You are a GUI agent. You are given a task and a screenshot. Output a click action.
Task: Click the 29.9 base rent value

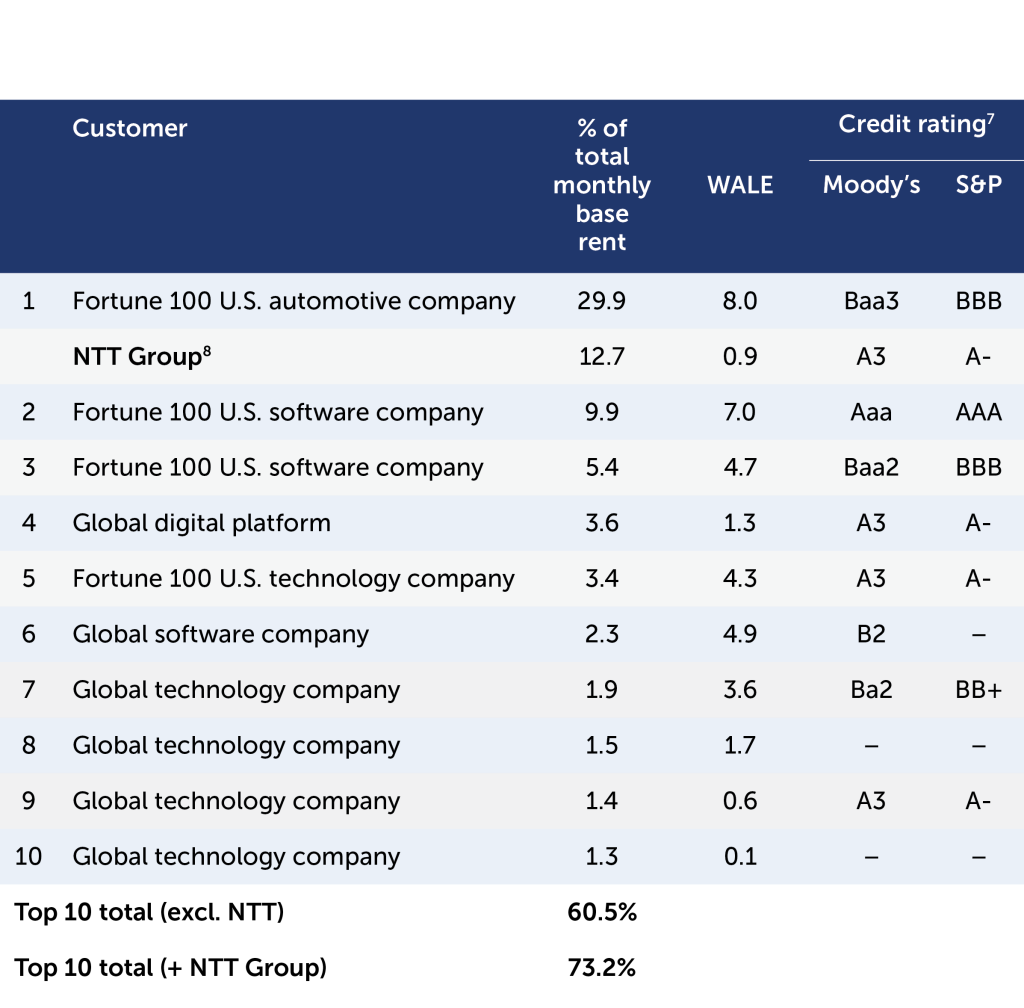(x=601, y=301)
